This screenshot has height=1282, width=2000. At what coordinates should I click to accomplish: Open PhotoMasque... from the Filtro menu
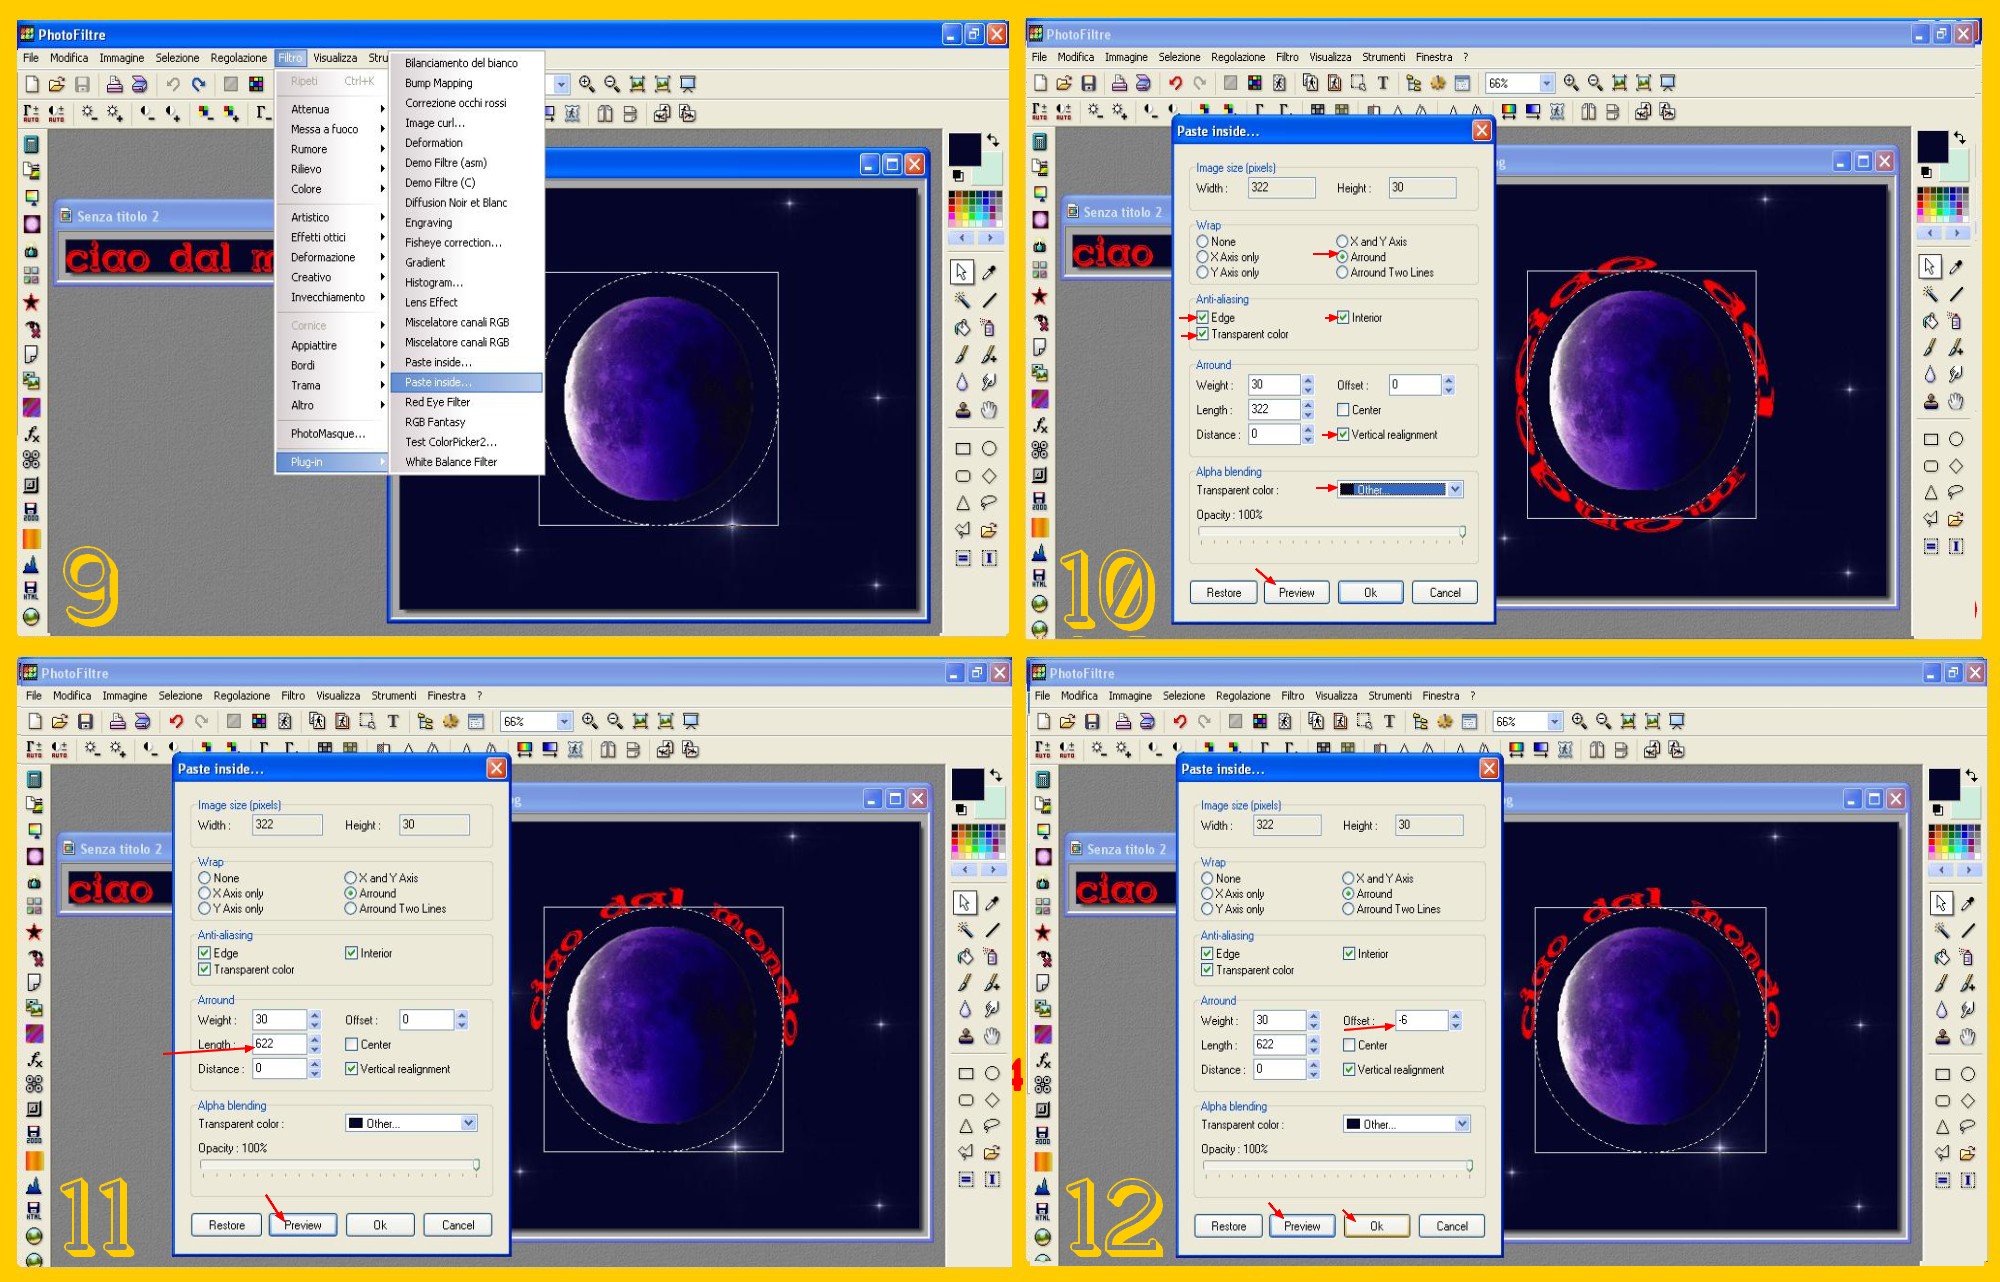pyautogui.click(x=328, y=433)
